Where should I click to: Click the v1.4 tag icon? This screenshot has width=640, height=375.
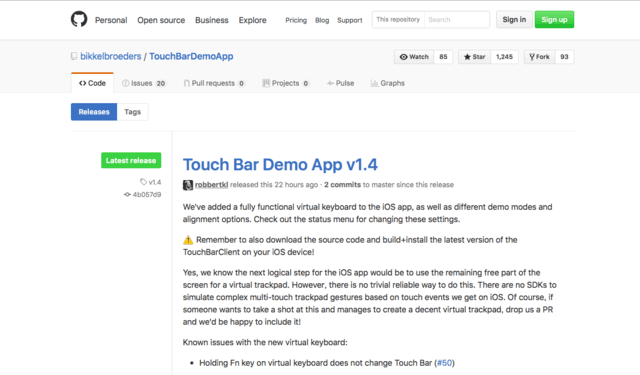coord(143,182)
